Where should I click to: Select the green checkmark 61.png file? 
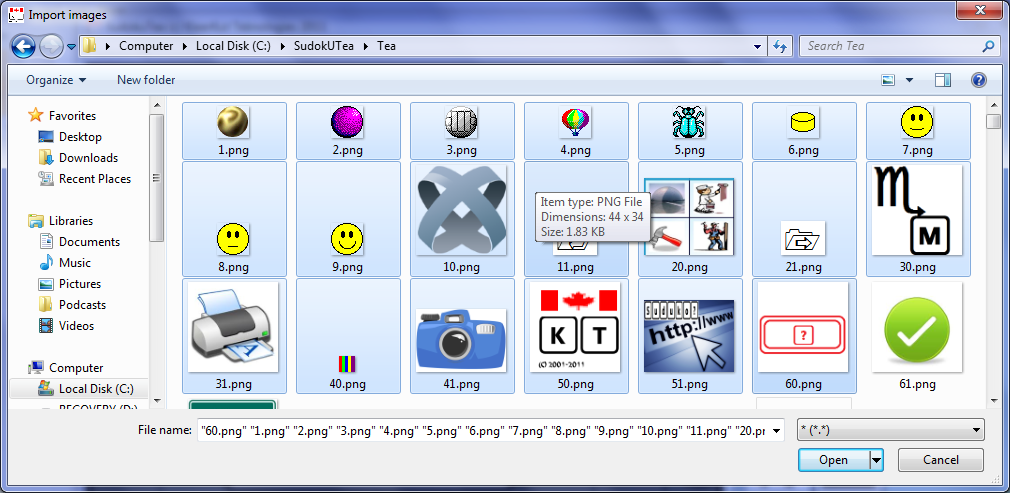pos(917,330)
